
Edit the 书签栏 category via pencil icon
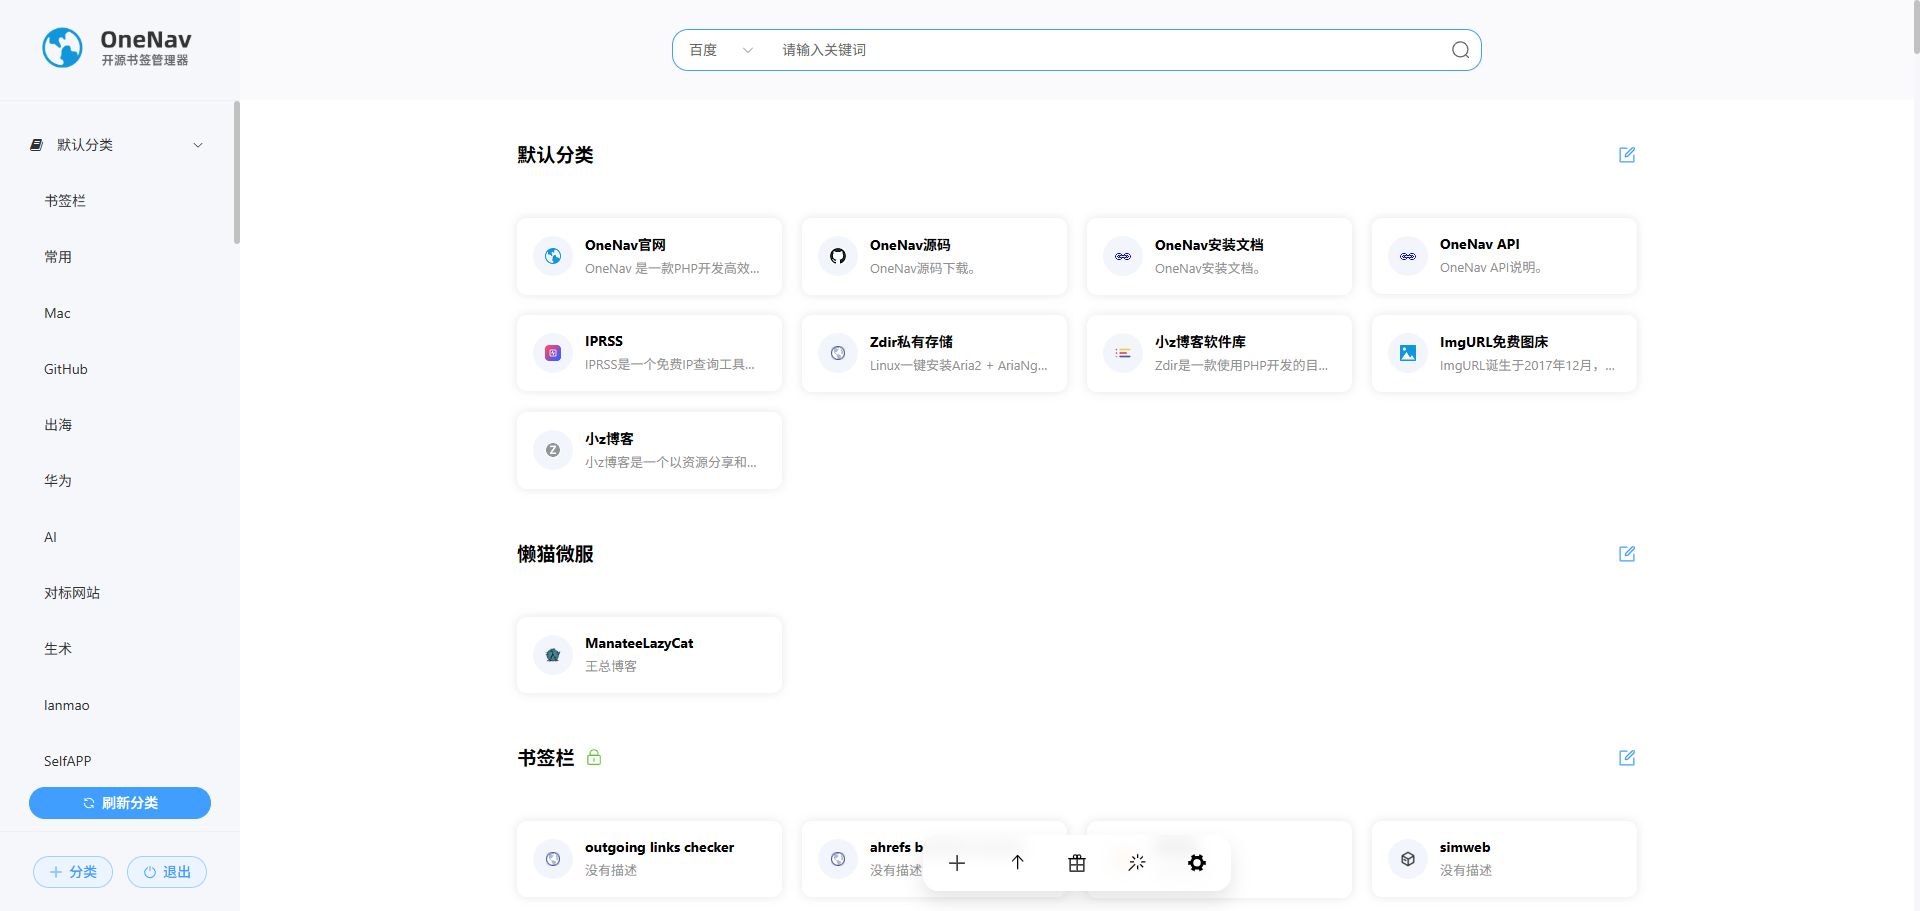1627,758
